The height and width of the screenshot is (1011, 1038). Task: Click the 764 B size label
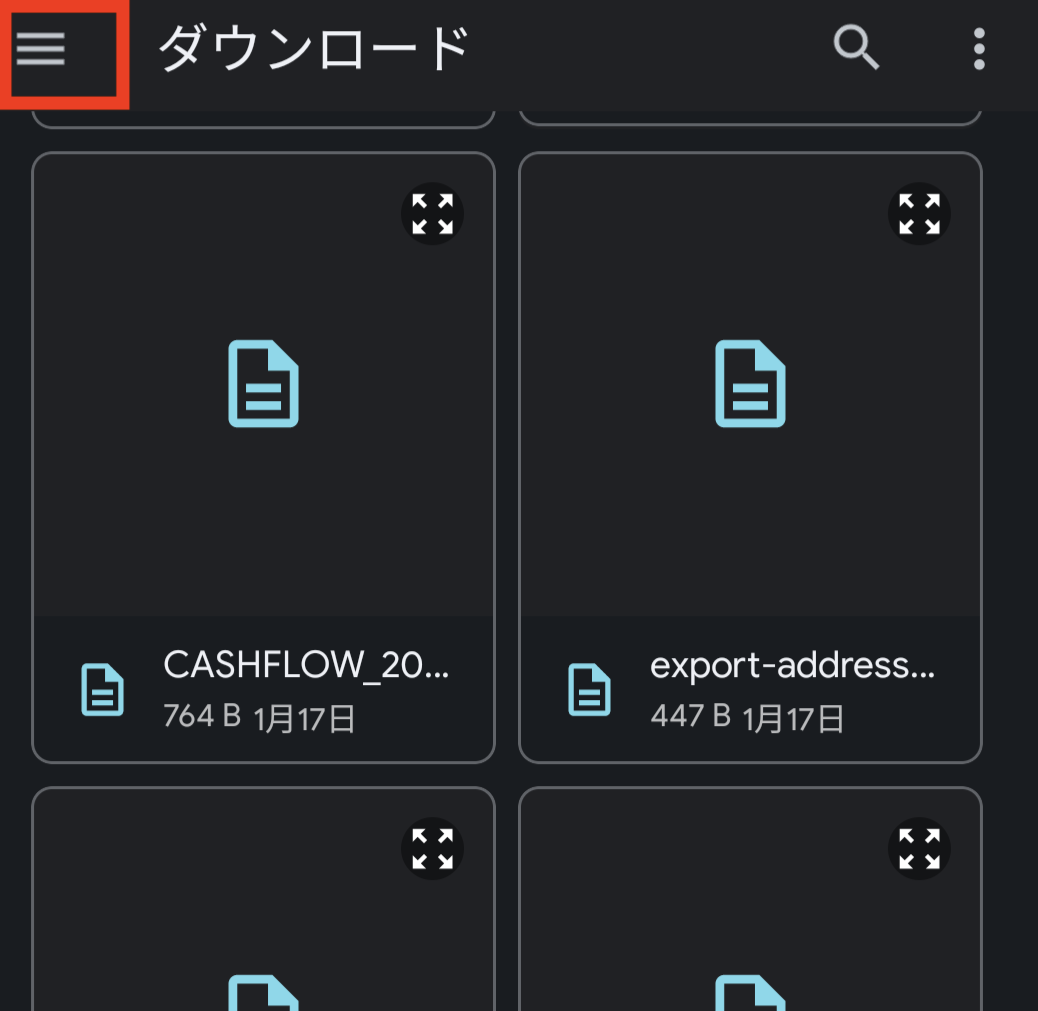pyautogui.click(x=202, y=716)
